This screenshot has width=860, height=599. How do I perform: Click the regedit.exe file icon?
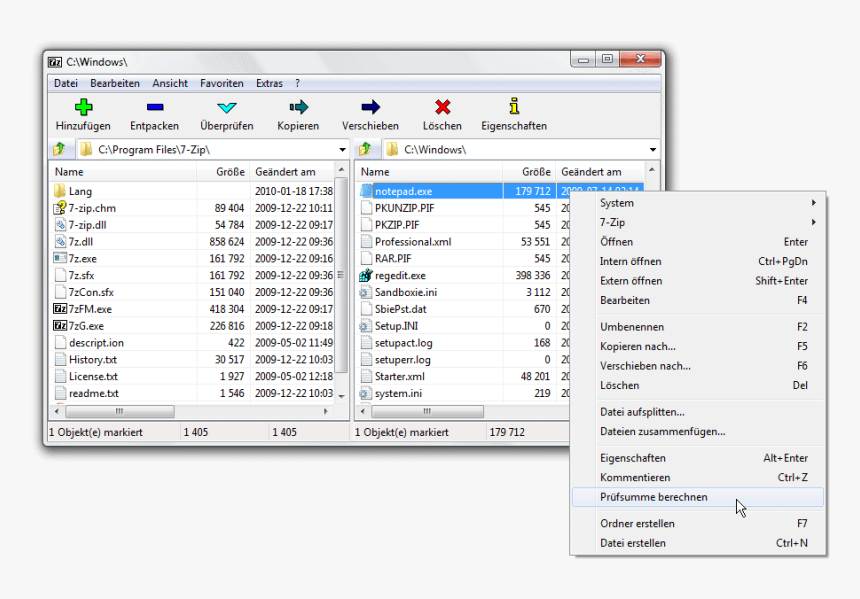pyautogui.click(x=366, y=275)
